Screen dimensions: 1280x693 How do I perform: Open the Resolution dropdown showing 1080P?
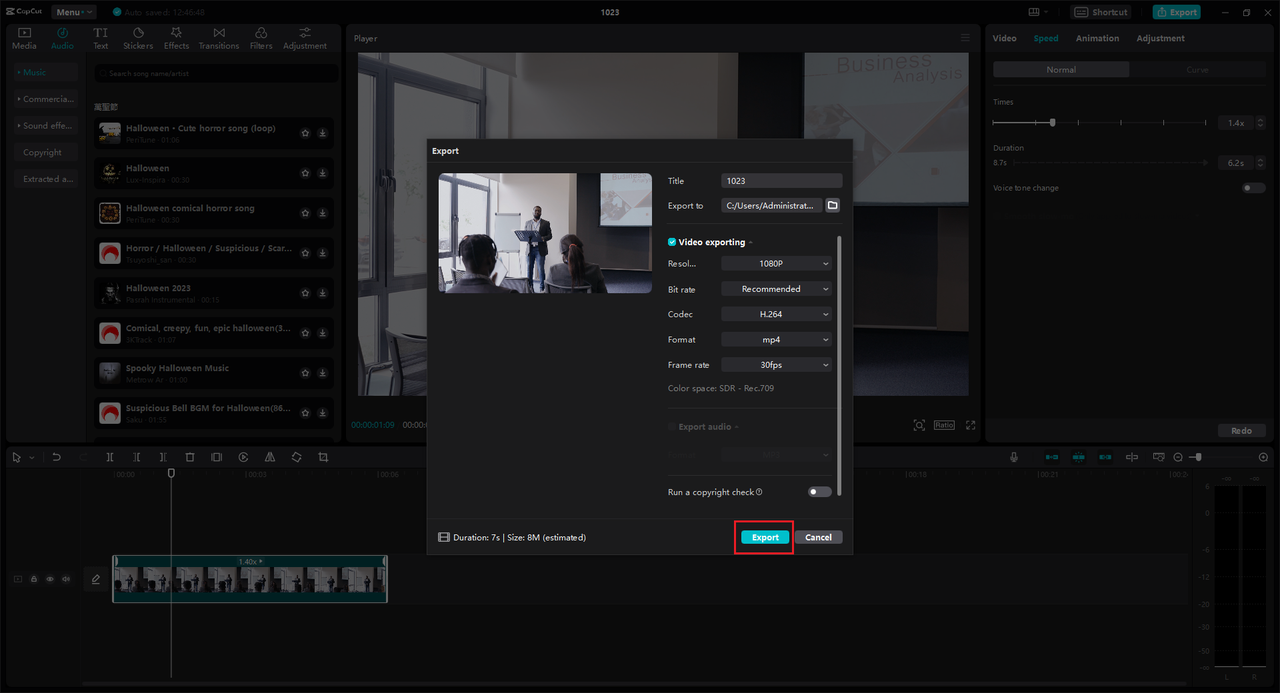coord(776,264)
